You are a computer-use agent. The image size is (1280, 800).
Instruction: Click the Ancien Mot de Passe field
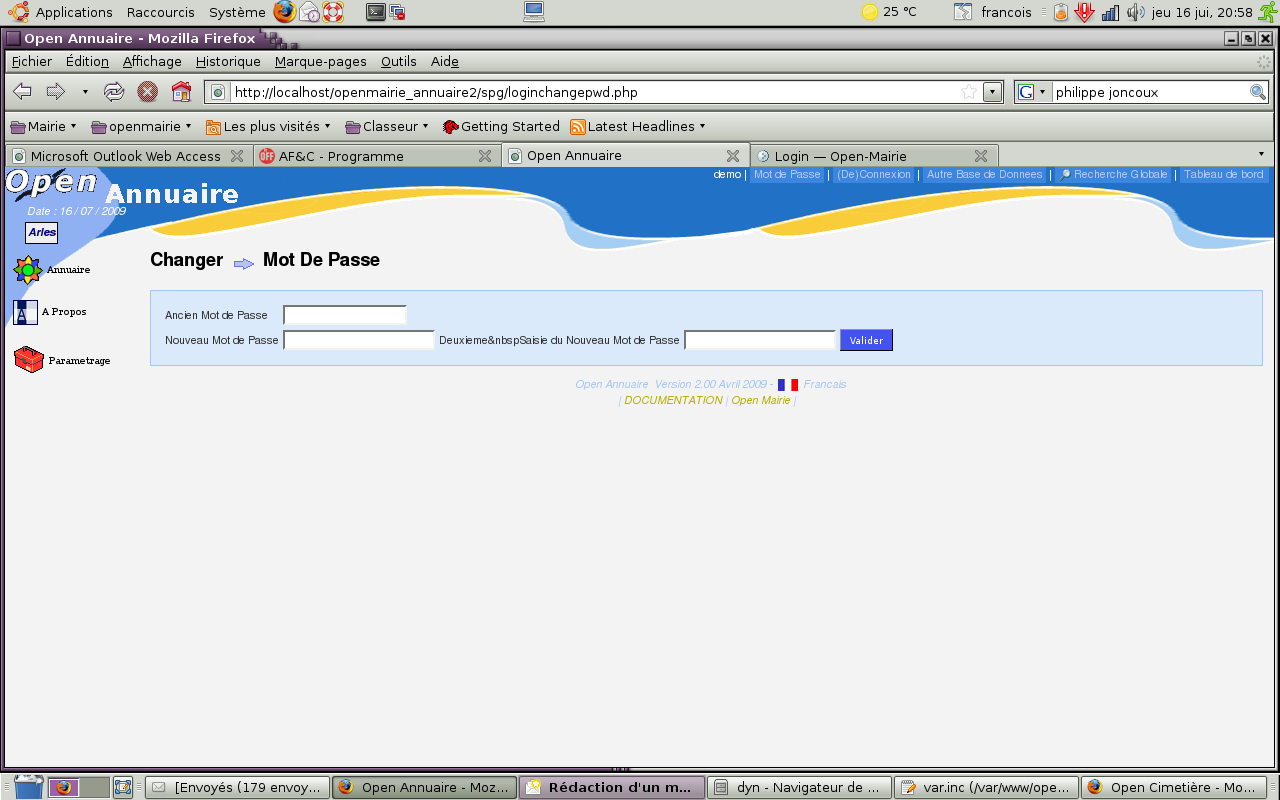pos(345,315)
